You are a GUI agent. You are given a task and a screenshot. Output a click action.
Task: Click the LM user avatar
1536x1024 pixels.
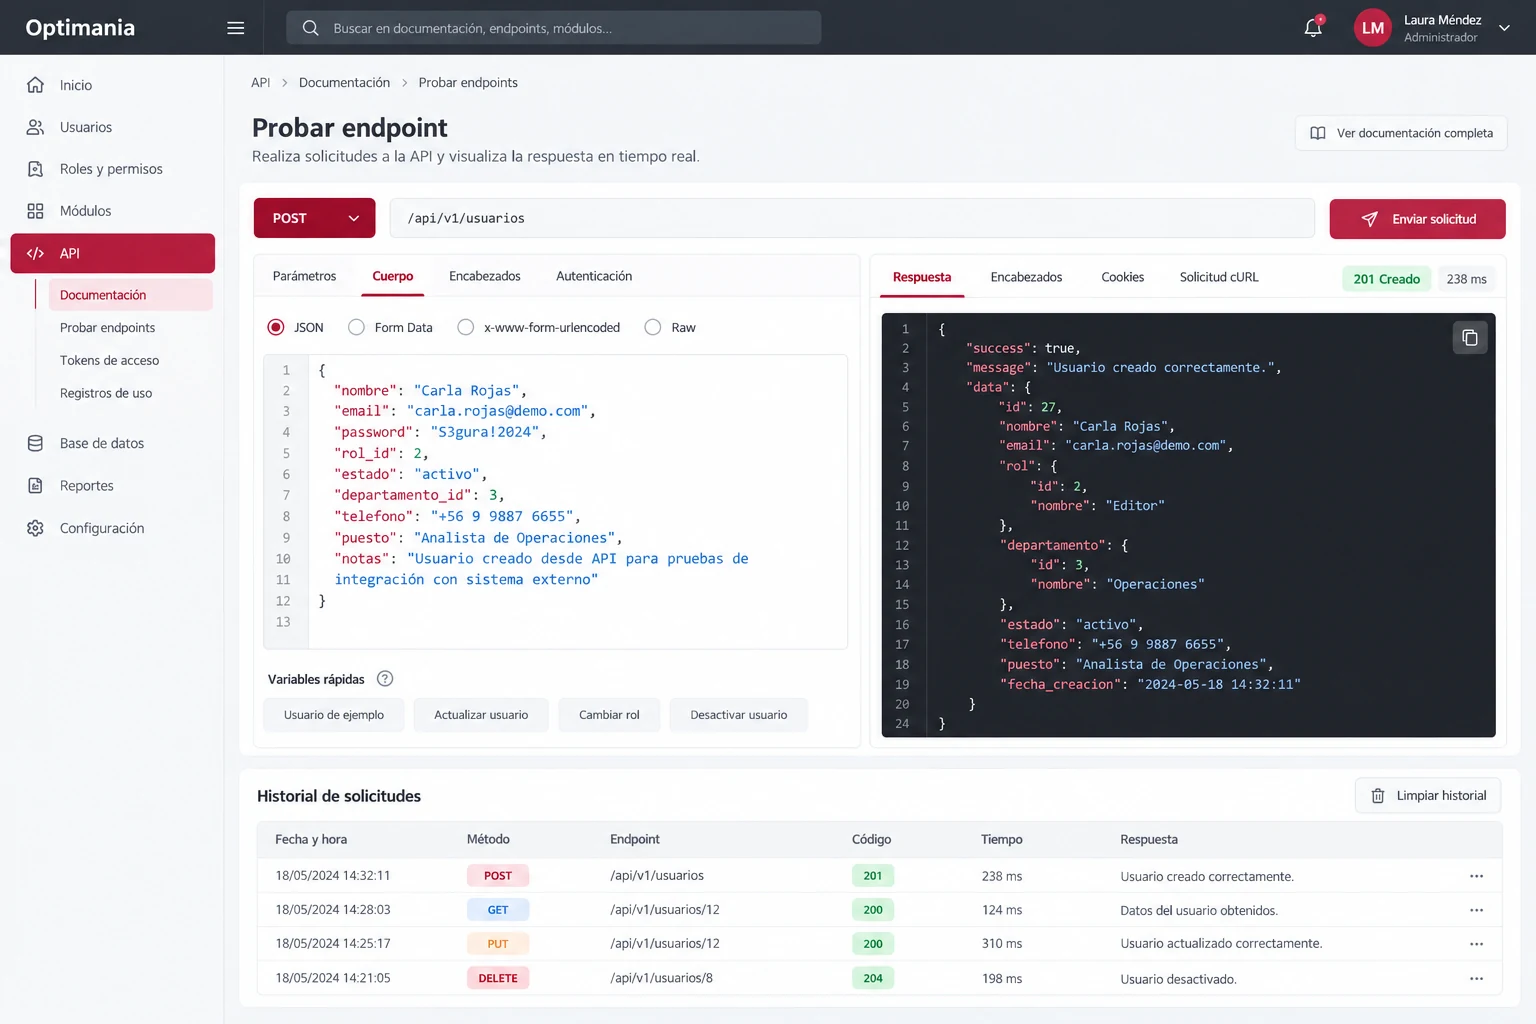(1373, 28)
